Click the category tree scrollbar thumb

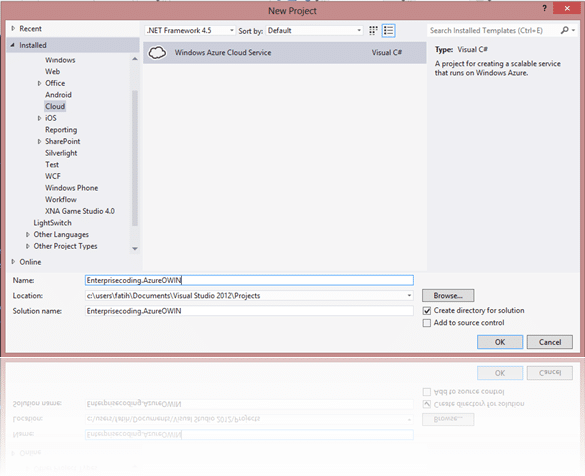coord(135,158)
